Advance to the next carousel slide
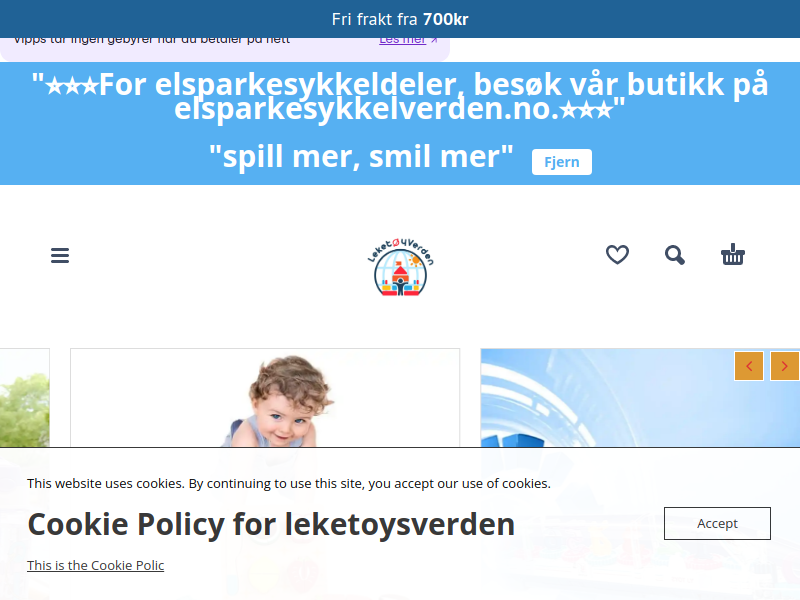This screenshot has width=800, height=600. click(x=785, y=366)
